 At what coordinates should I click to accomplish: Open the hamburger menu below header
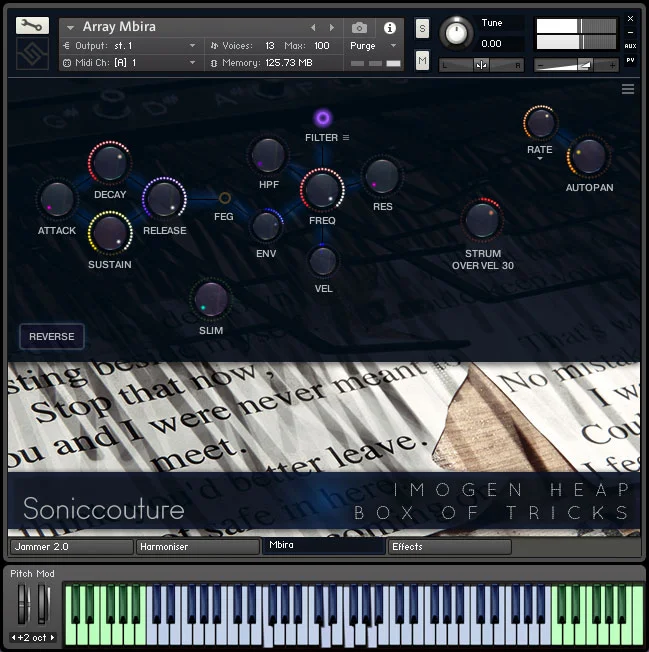628,89
